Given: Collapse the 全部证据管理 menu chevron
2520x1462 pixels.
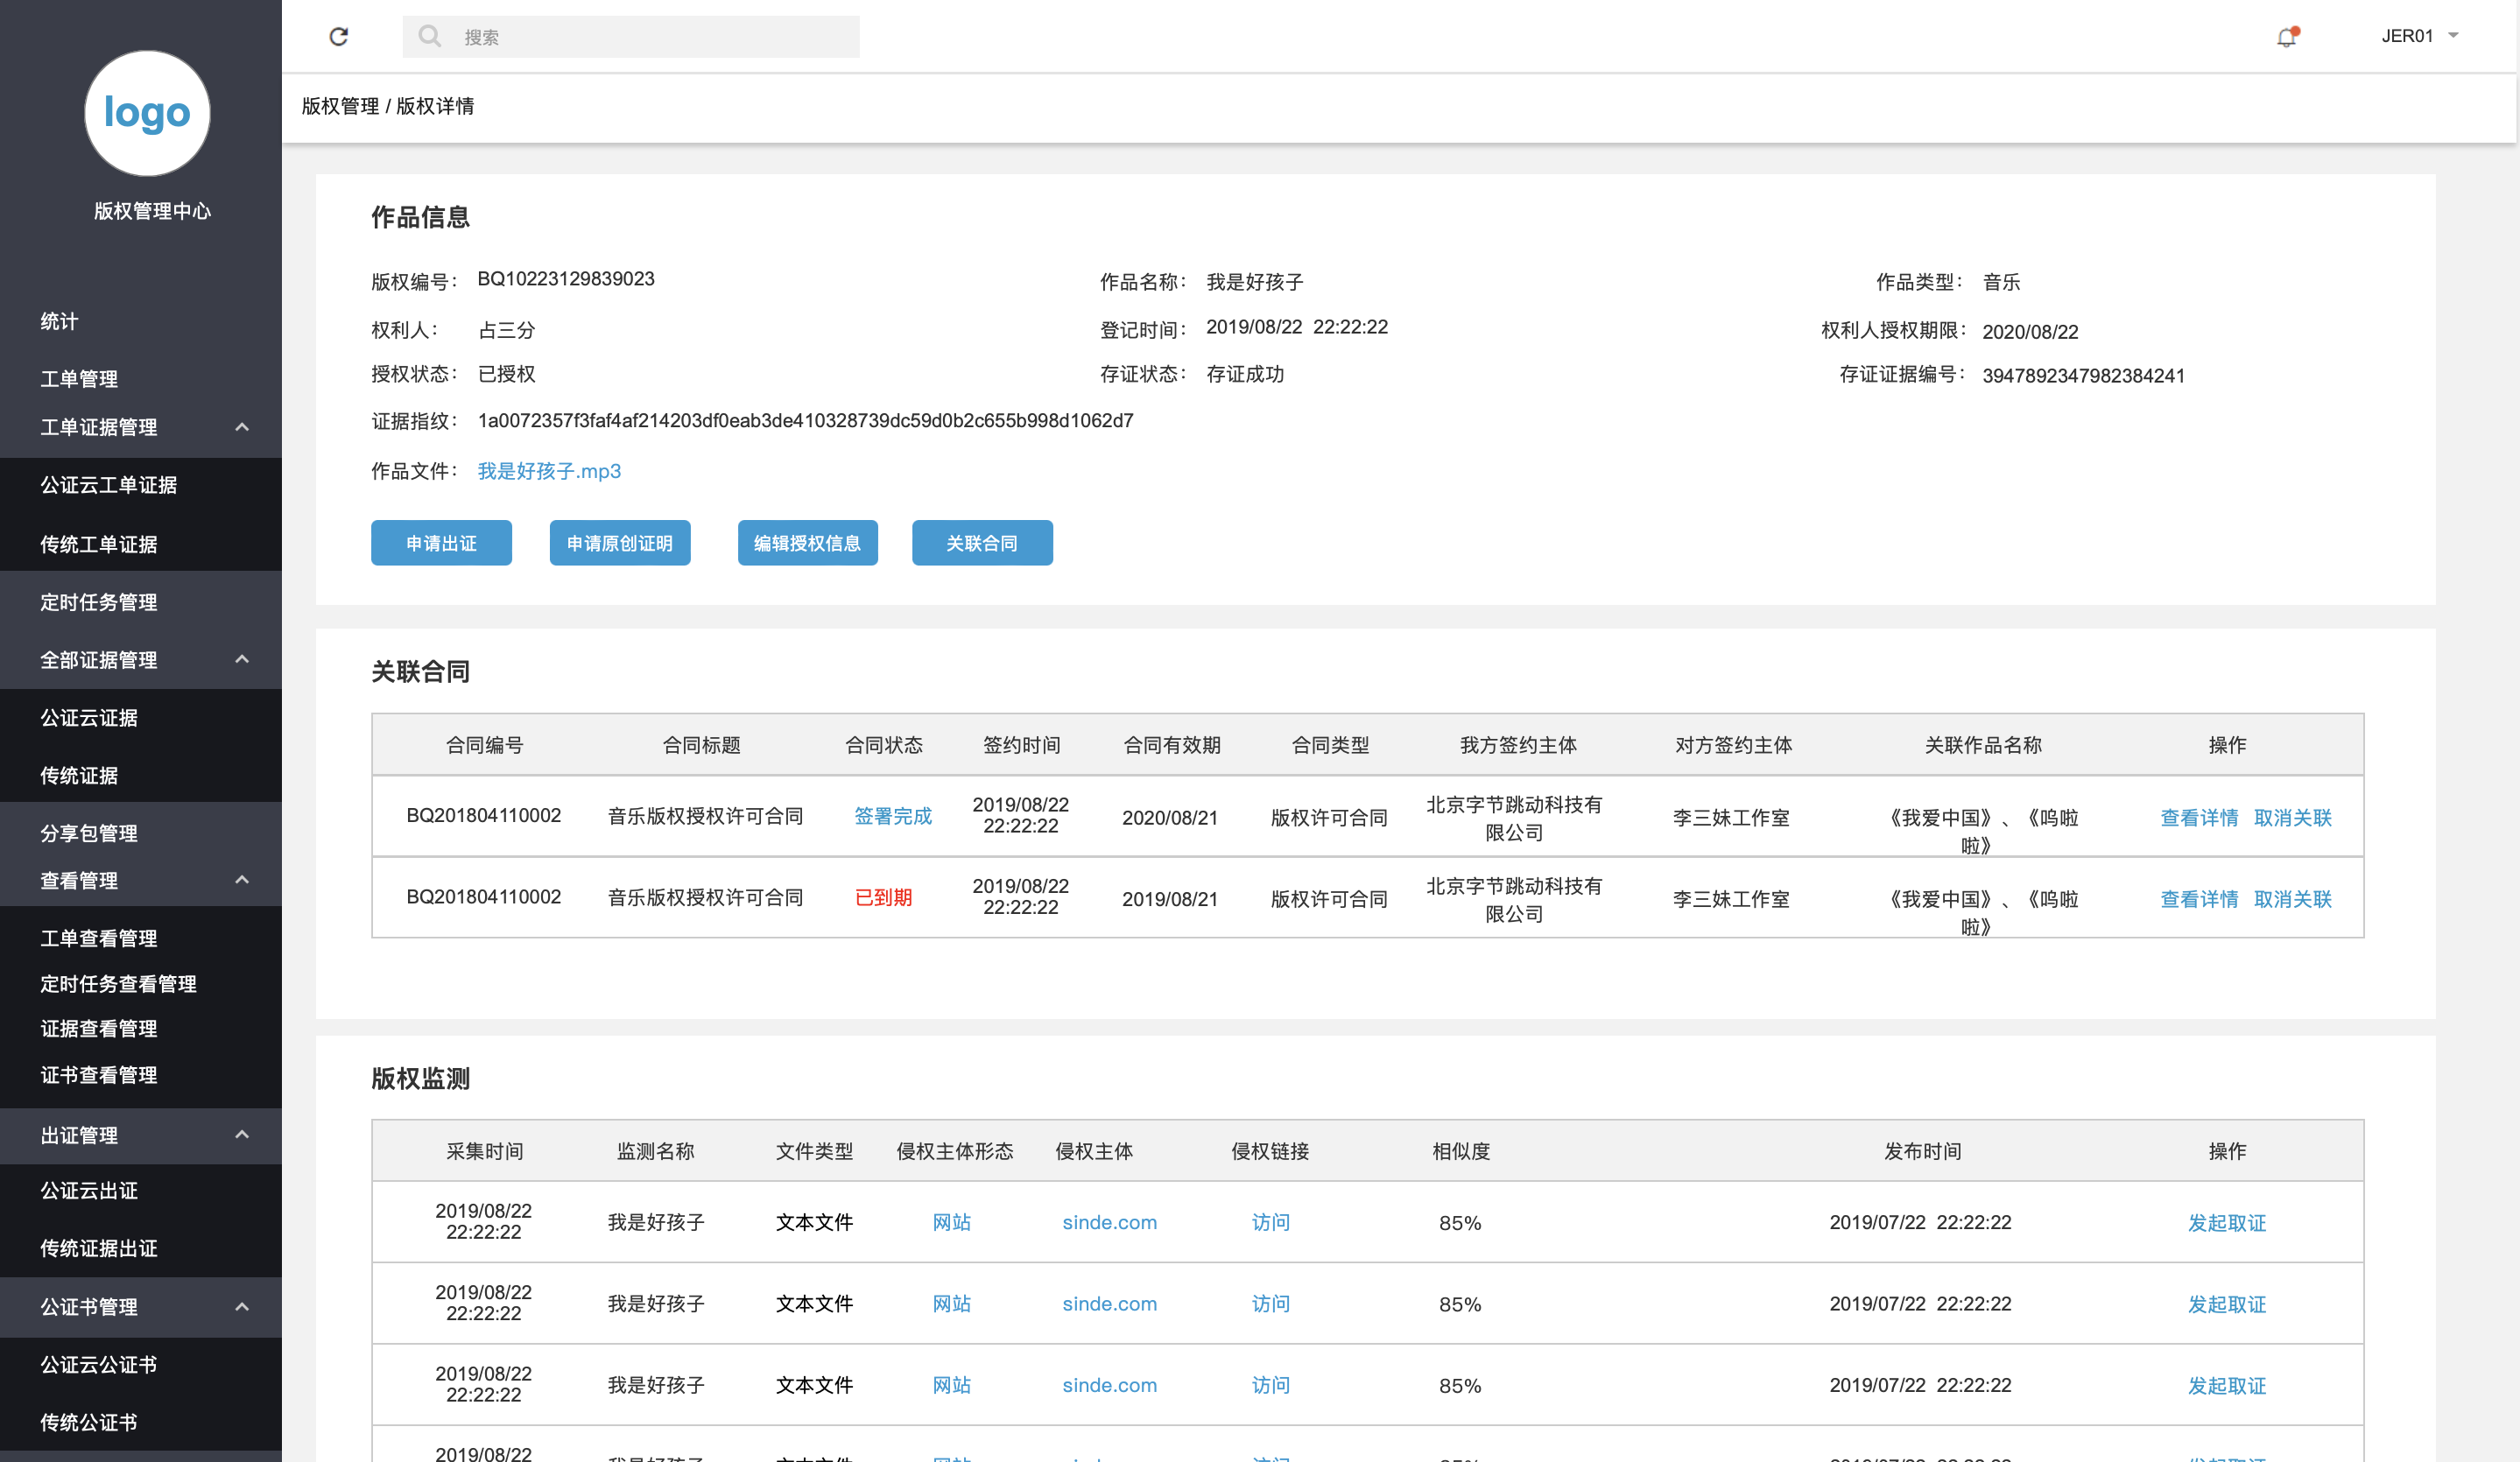Looking at the screenshot, I should pos(242,659).
